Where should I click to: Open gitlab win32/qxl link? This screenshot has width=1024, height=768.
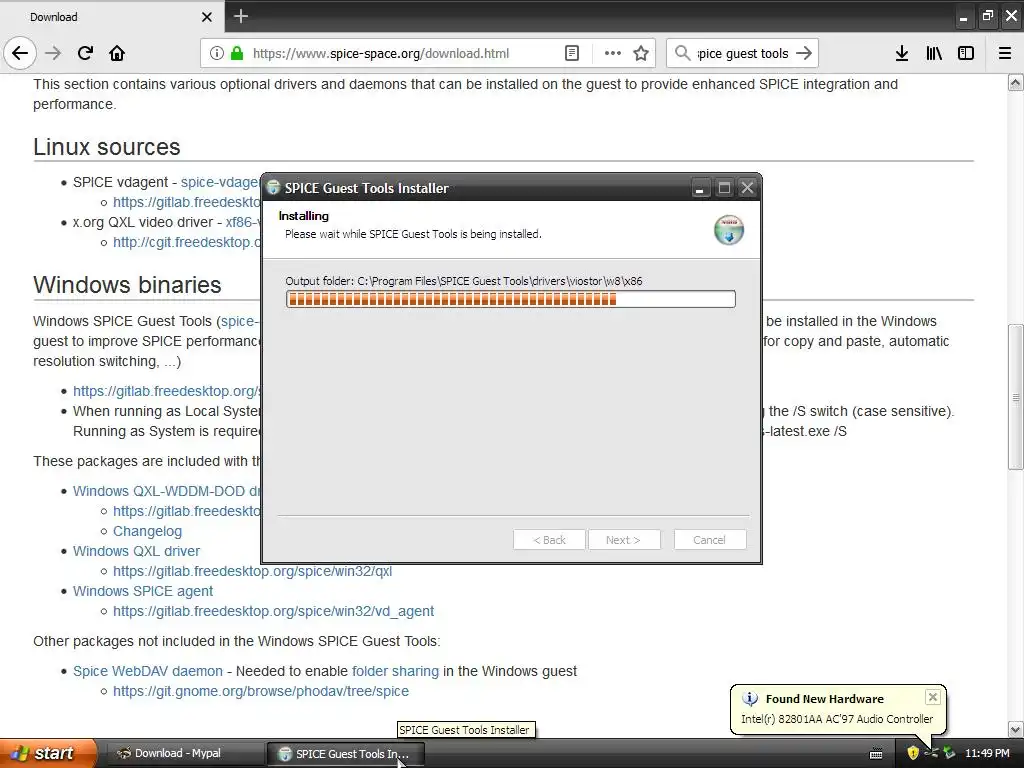(x=253, y=571)
